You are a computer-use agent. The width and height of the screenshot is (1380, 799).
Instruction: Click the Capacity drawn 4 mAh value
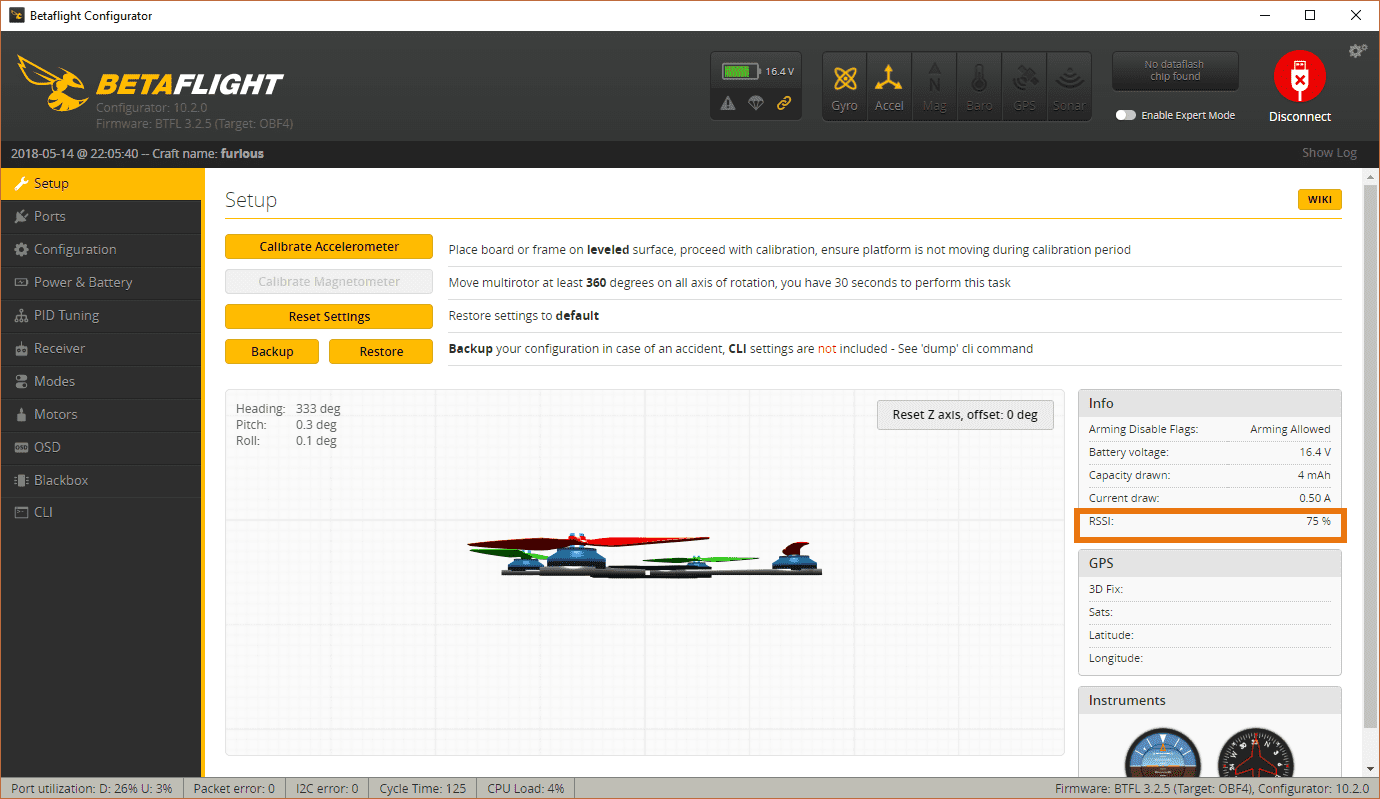pos(1314,475)
